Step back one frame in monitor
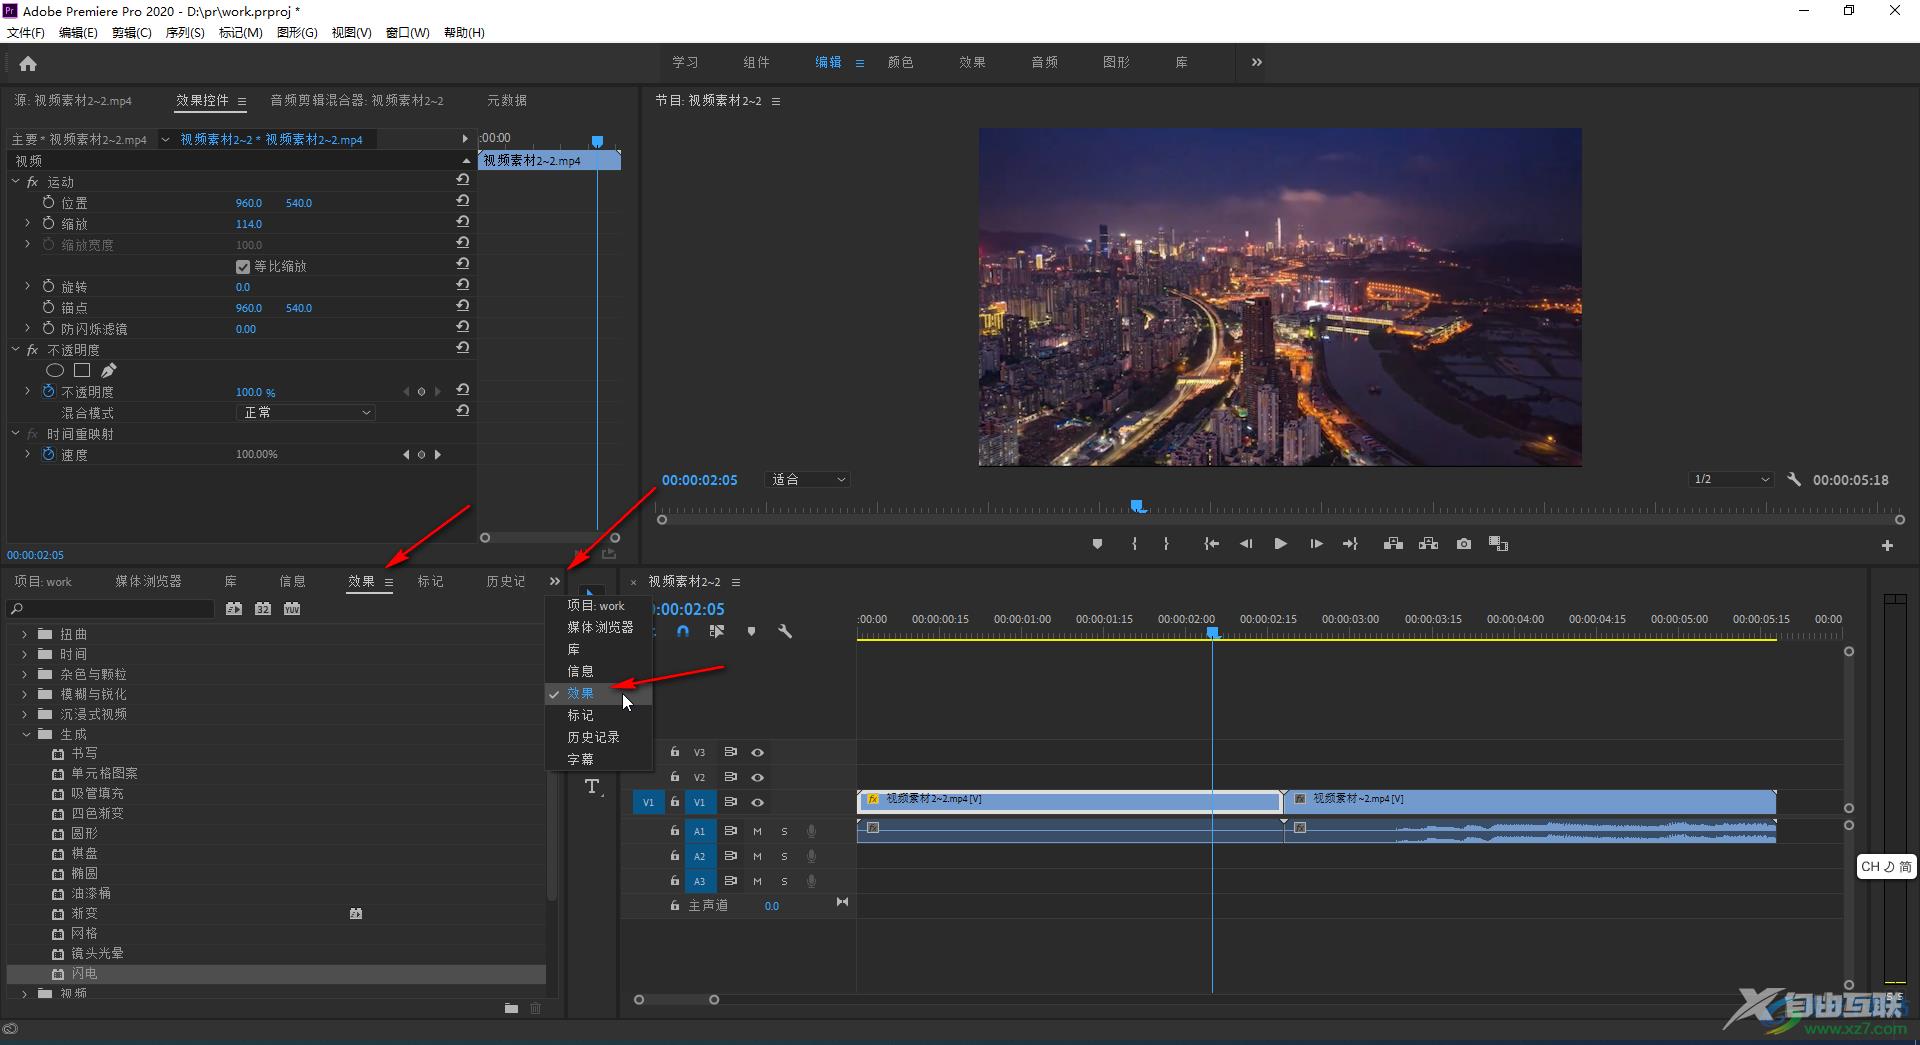This screenshot has height=1045, width=1920. coord(1245,544)
